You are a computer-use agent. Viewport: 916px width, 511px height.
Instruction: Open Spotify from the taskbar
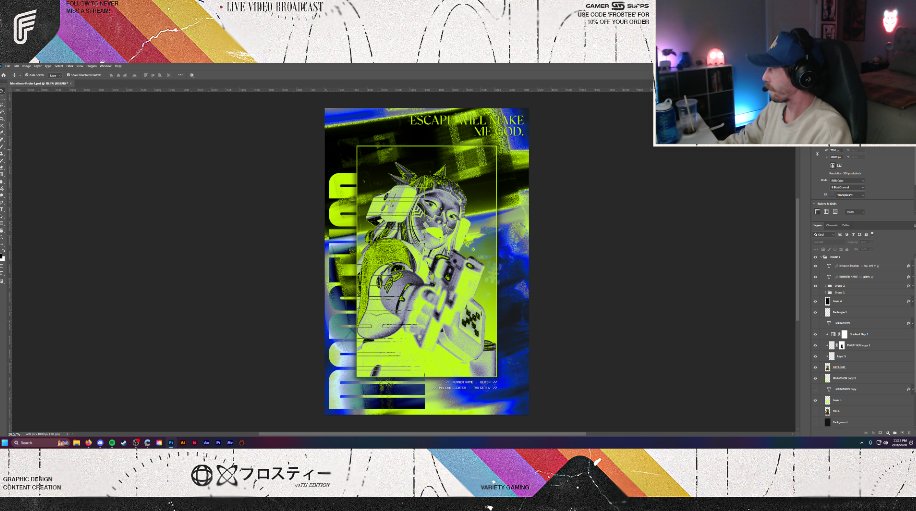click(x=112, y=443)
